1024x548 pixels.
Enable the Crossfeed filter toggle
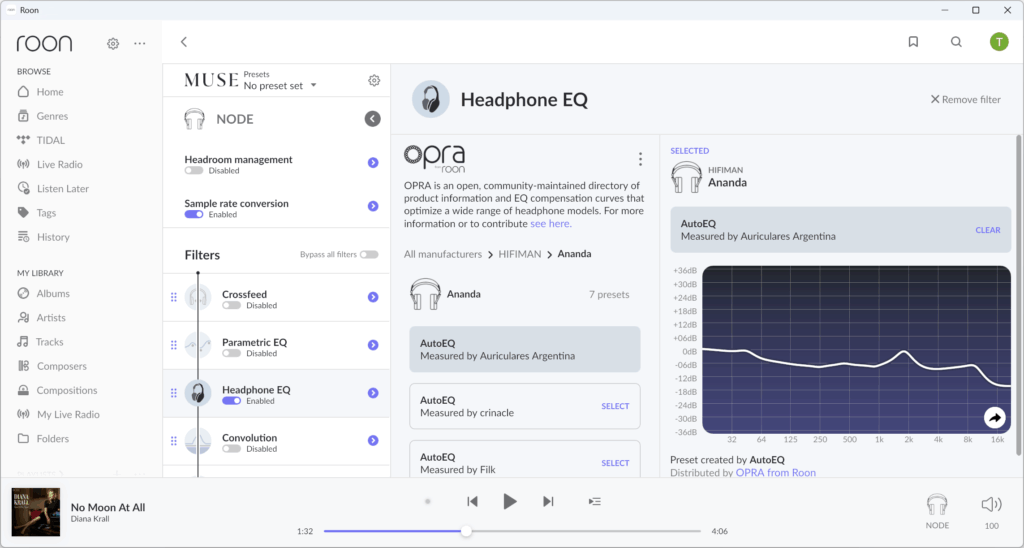pyautogui.click(x=231, y=305)
